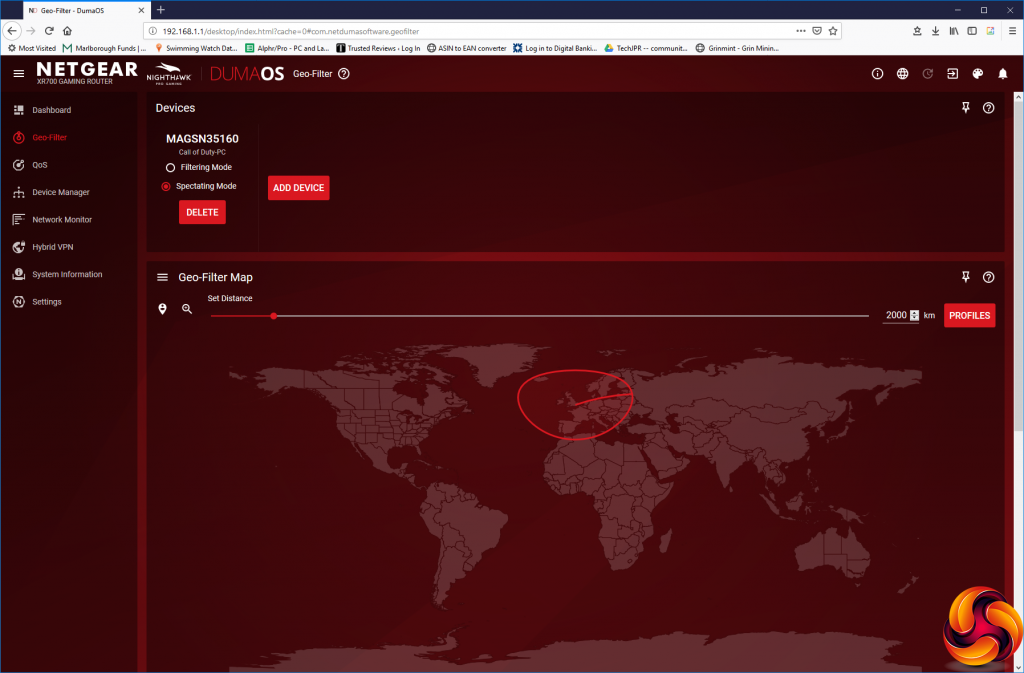Viewport: 1024px width, 673px height.
Task: Open Geo-Filter help icon in header
Action: (x=344, y=74)
